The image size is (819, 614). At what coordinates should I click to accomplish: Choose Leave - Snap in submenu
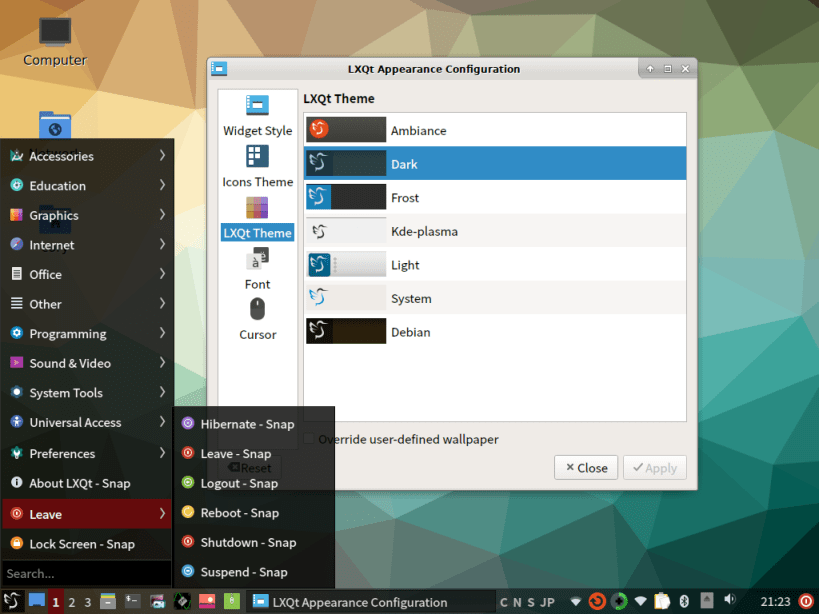pos(254,454)
